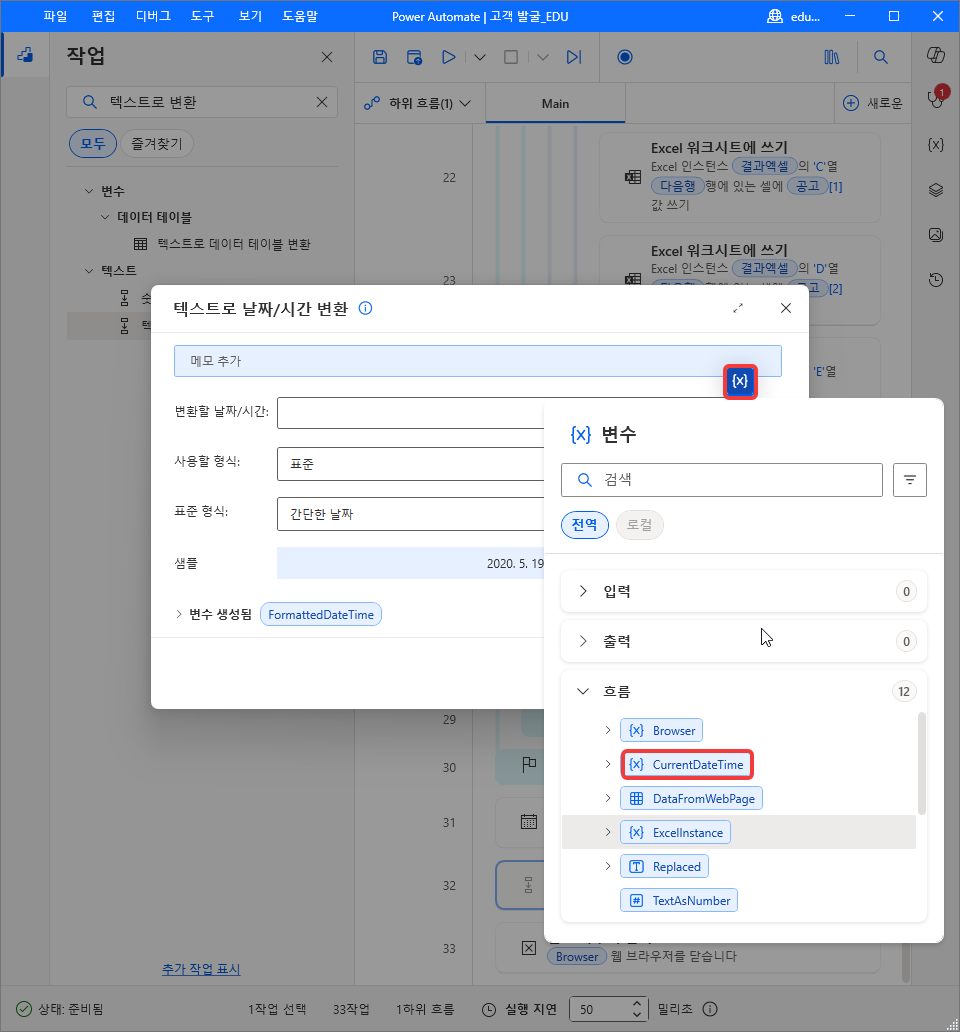
Task: Click the info icon next to the dialog title
Action: tap(365, 308)
